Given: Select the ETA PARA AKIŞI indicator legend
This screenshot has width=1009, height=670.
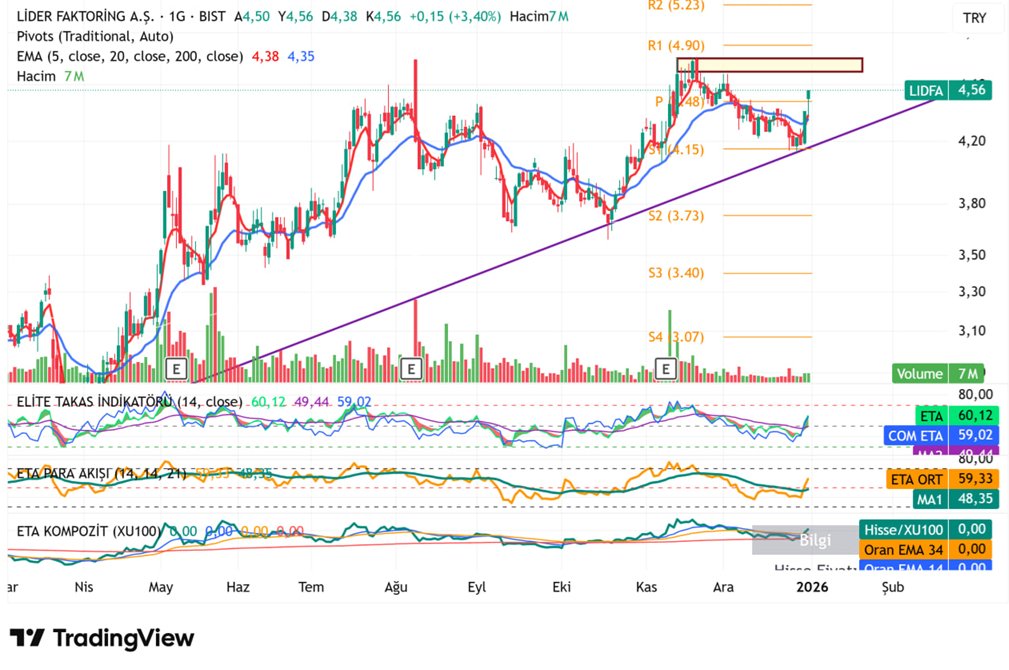Looking at the screenshot, I should [x=101, y=474].
